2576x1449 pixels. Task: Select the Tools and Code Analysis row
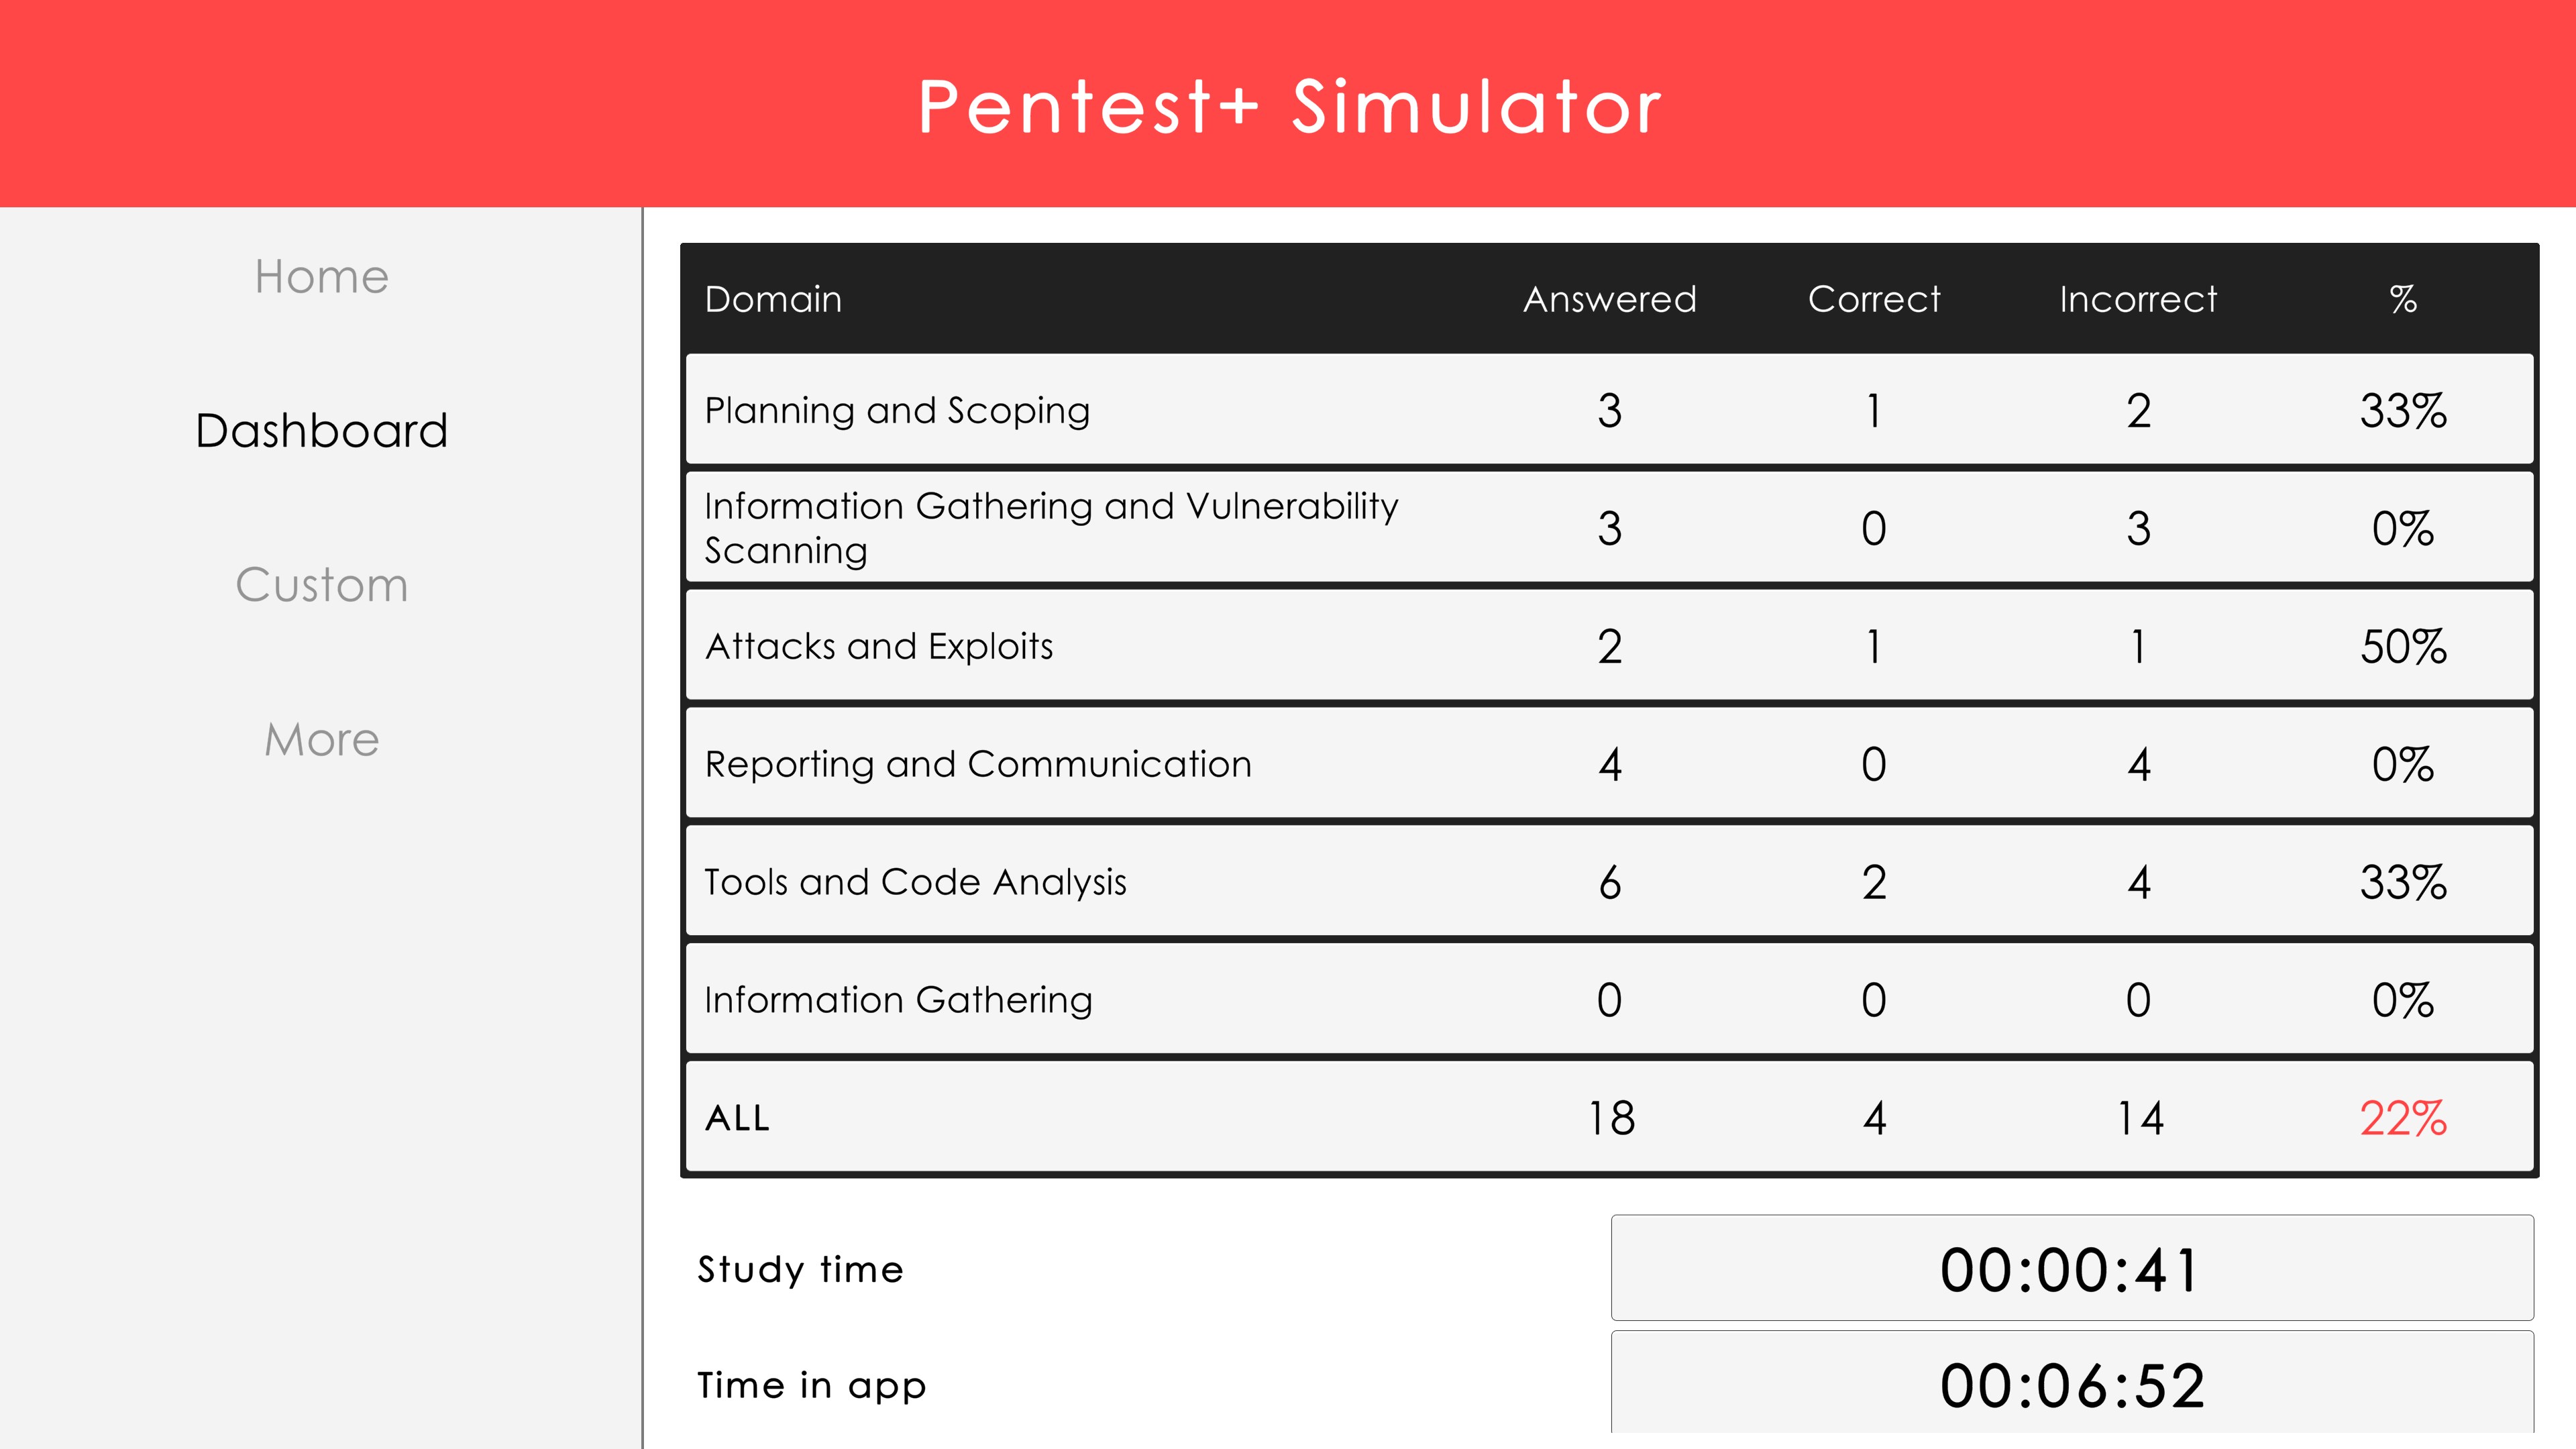click(x=915, y=882)
